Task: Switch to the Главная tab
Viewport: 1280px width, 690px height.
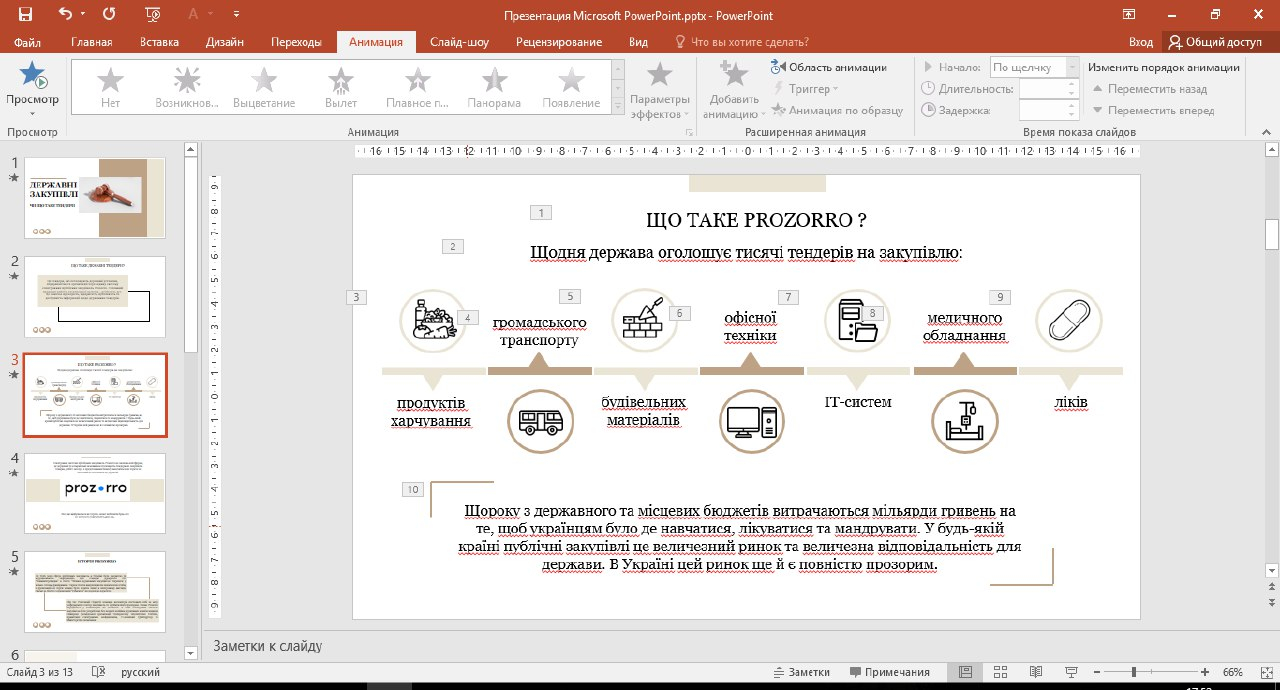Action: 92,42
